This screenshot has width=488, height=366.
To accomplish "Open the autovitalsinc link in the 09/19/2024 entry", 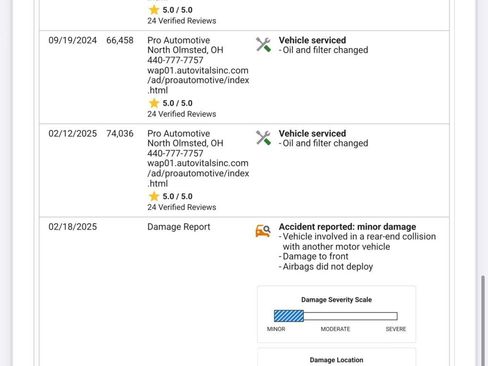I will click(x=198, y=80).
